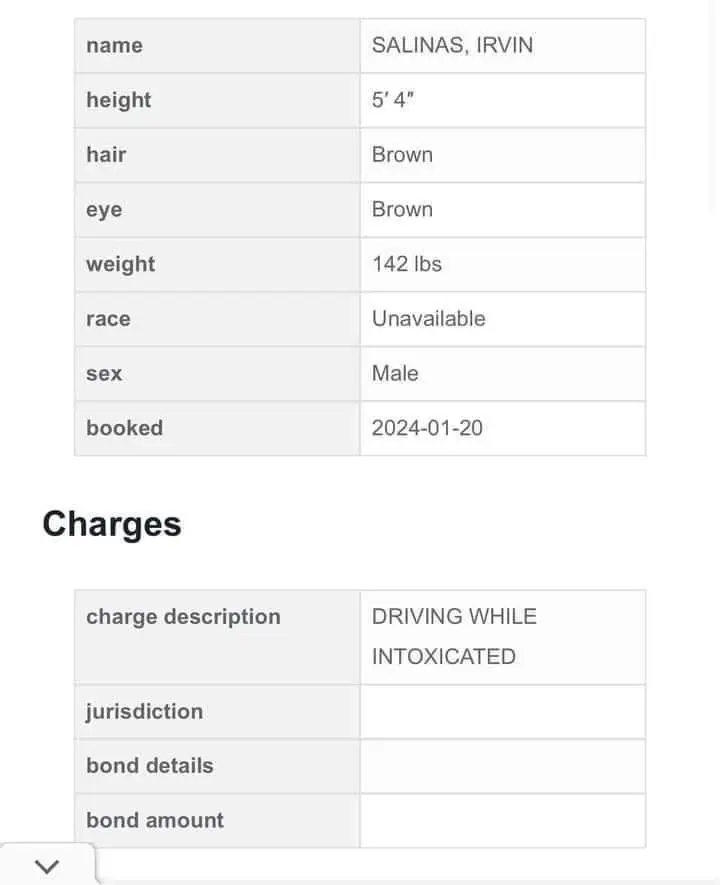720x885 pixels.
Task: Select the sex value Male
Action: point(395,374)
